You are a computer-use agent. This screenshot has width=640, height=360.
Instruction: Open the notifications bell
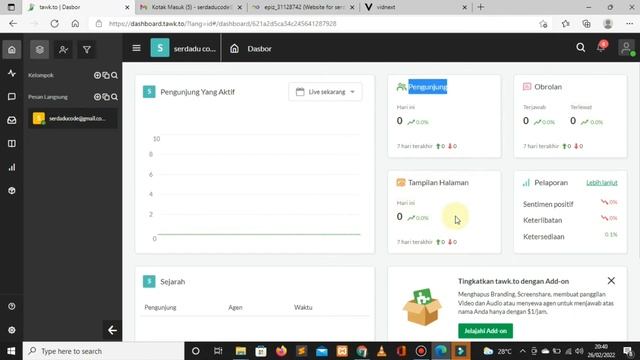click(601, 47)
